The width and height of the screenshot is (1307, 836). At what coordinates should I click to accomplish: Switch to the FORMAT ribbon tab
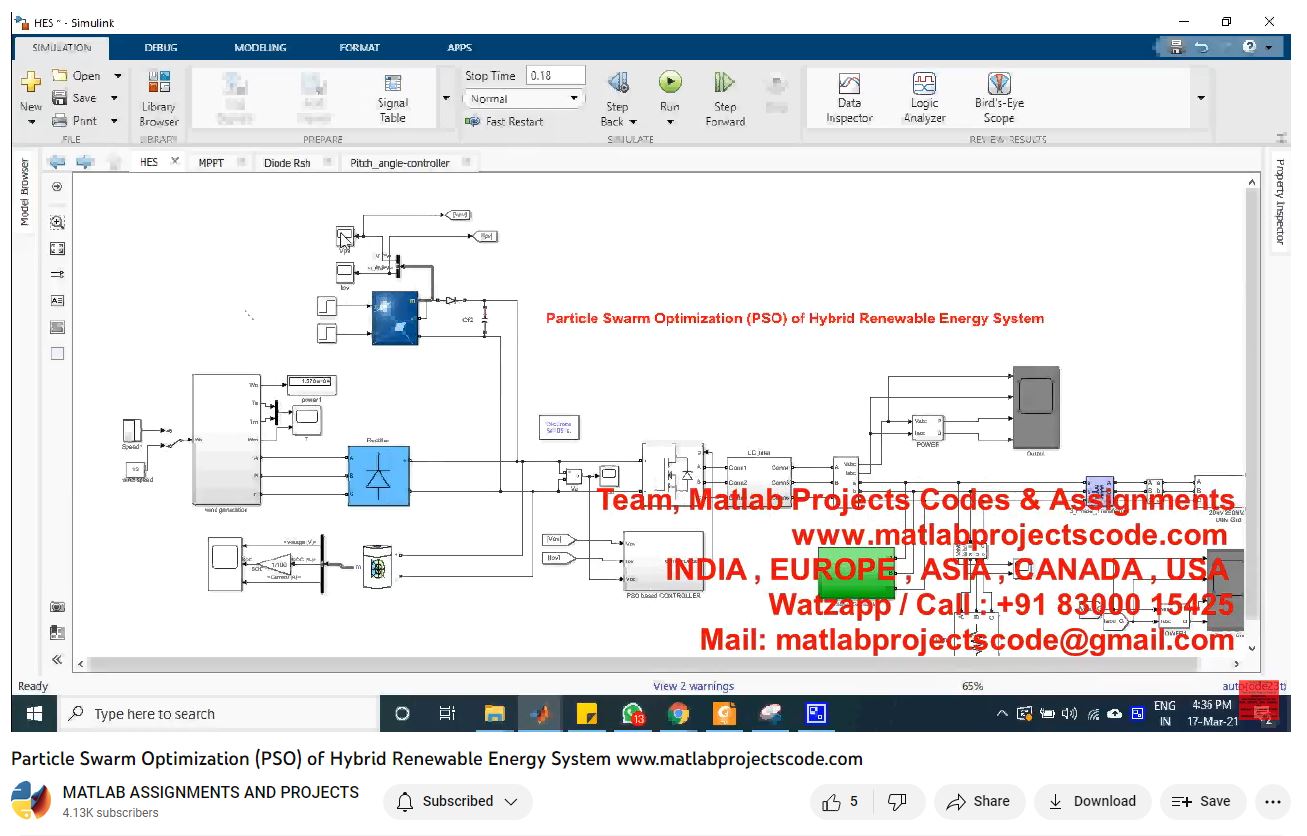point(359,47)
